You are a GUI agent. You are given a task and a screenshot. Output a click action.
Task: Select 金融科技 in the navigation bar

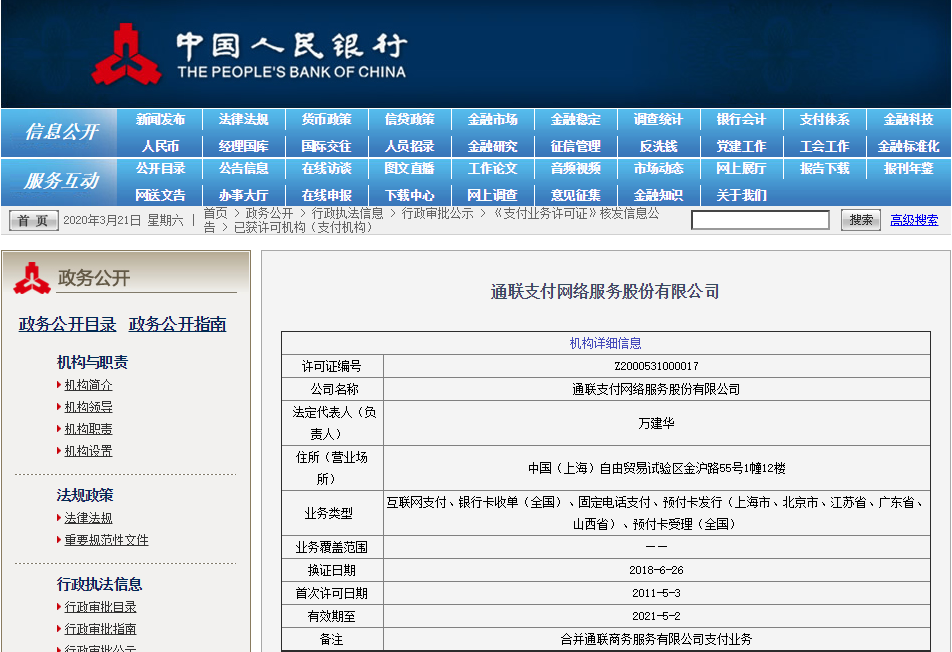pos(908,120)
